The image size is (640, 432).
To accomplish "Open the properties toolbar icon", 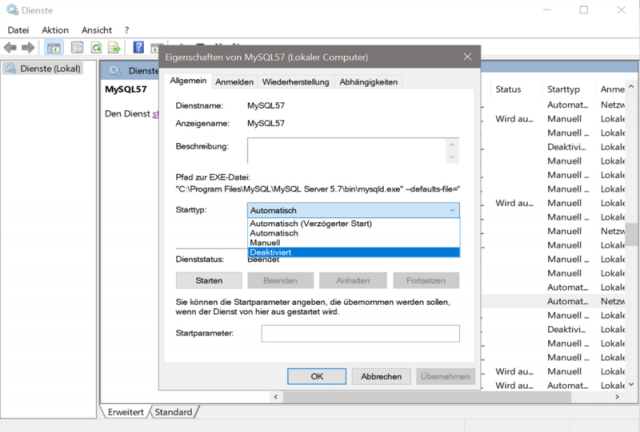I will click(77, 48).
